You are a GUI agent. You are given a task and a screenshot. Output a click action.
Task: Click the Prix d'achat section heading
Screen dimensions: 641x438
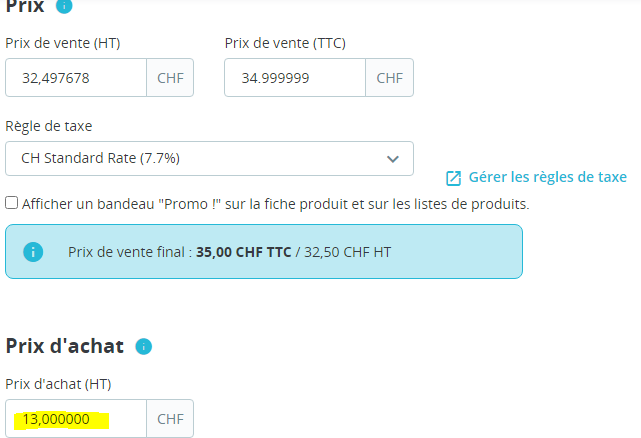[64, 347]
